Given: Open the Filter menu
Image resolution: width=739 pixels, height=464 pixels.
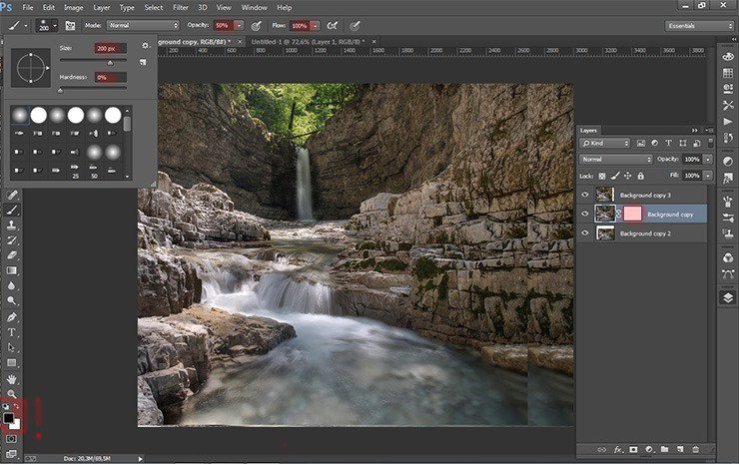Looking at the screenshot, I should point(183,7).
